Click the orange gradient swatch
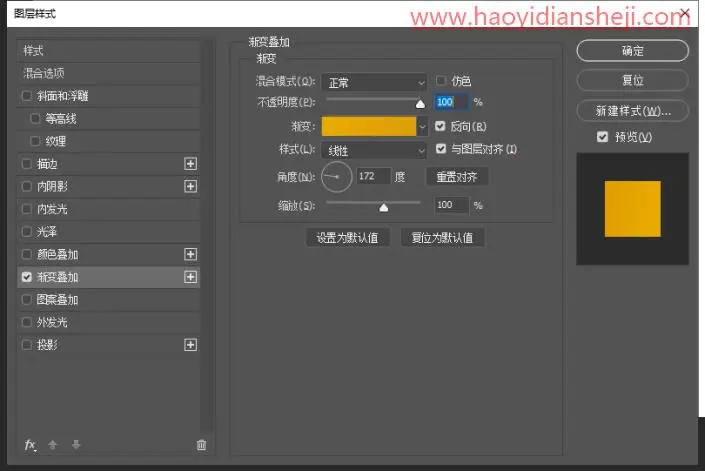Screen dimensions: 705x471 click(x=369, y=127)
